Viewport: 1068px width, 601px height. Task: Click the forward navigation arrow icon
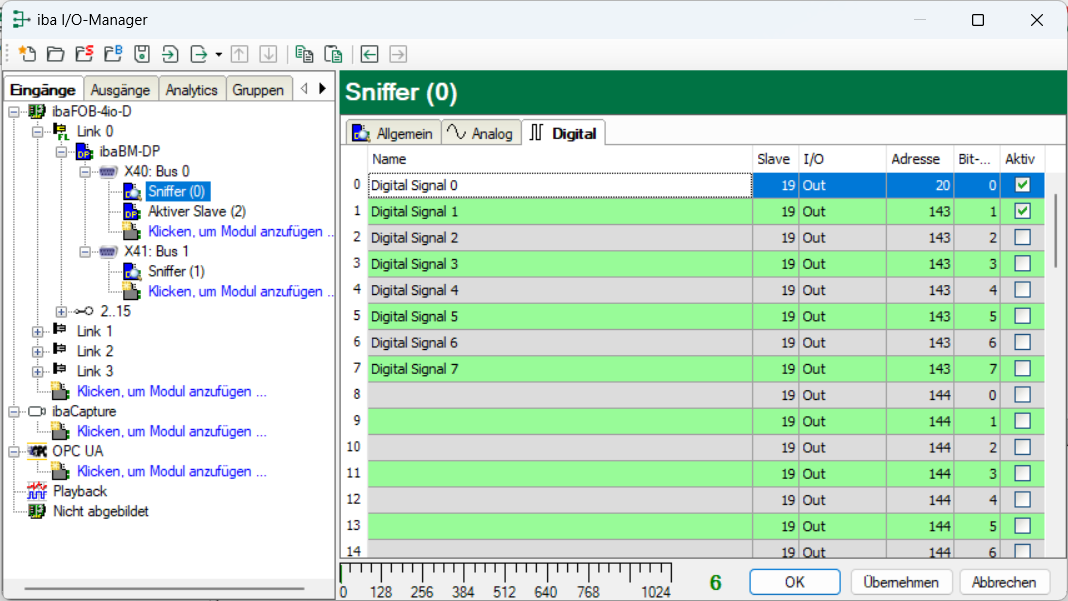coord(398,54)
